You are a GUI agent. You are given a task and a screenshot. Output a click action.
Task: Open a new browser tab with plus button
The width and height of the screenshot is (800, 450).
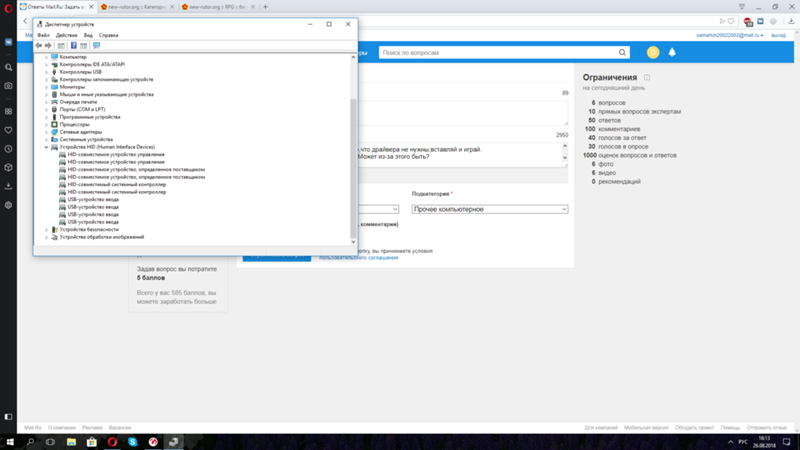[265, 7]
